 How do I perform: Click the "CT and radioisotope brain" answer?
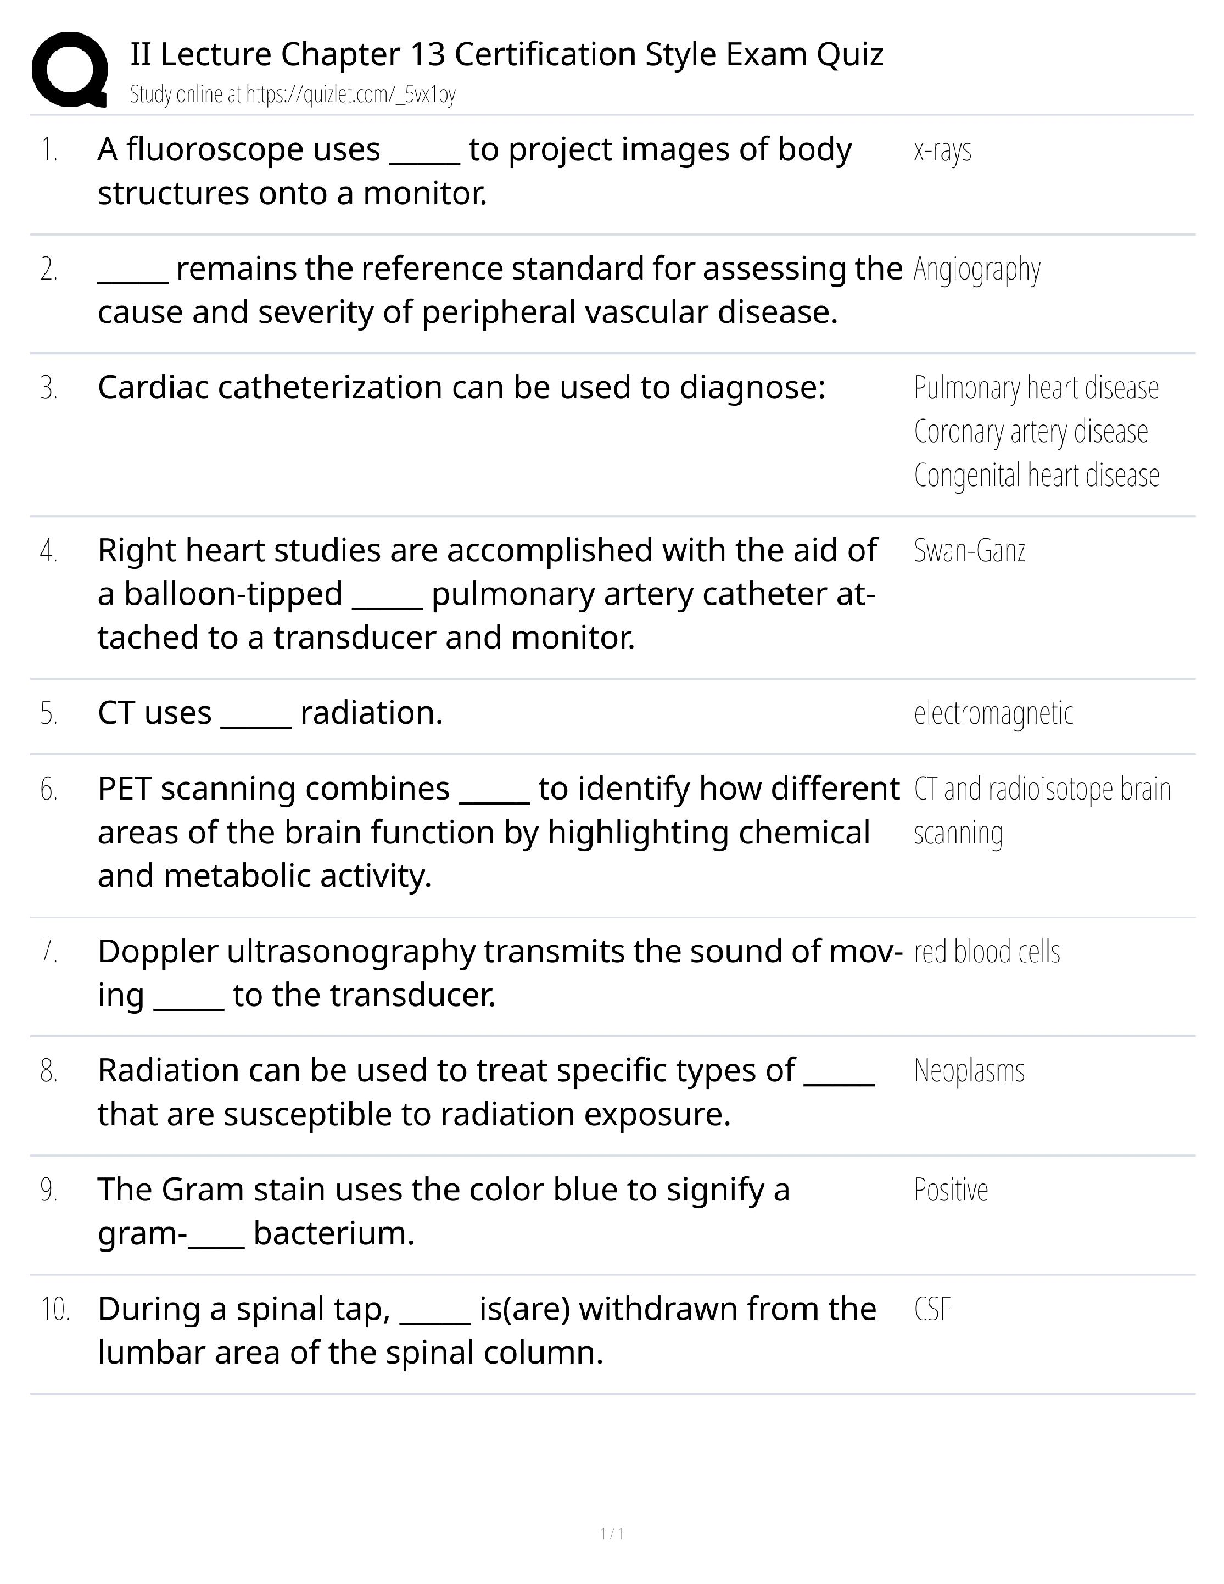[x=1042, y=790]
